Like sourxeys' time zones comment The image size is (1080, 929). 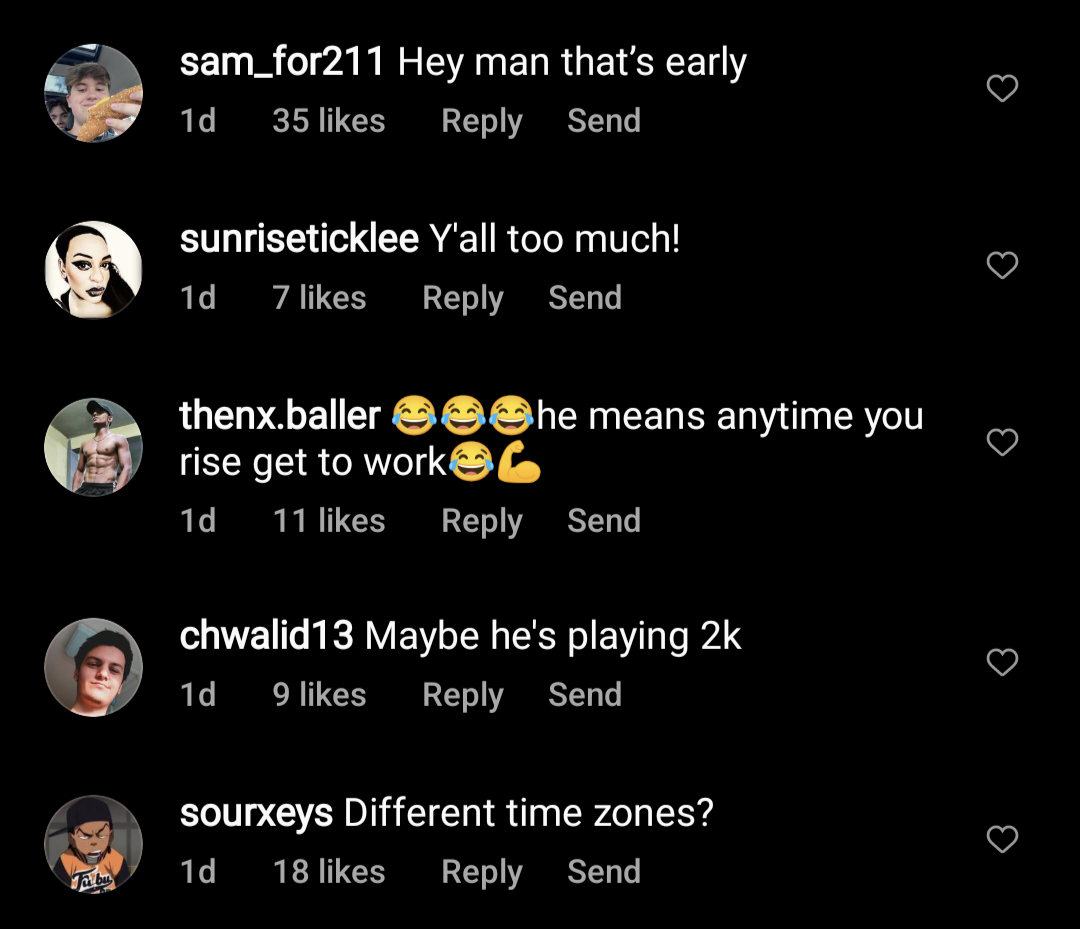pyautogui.click(x=1002, y=838)
